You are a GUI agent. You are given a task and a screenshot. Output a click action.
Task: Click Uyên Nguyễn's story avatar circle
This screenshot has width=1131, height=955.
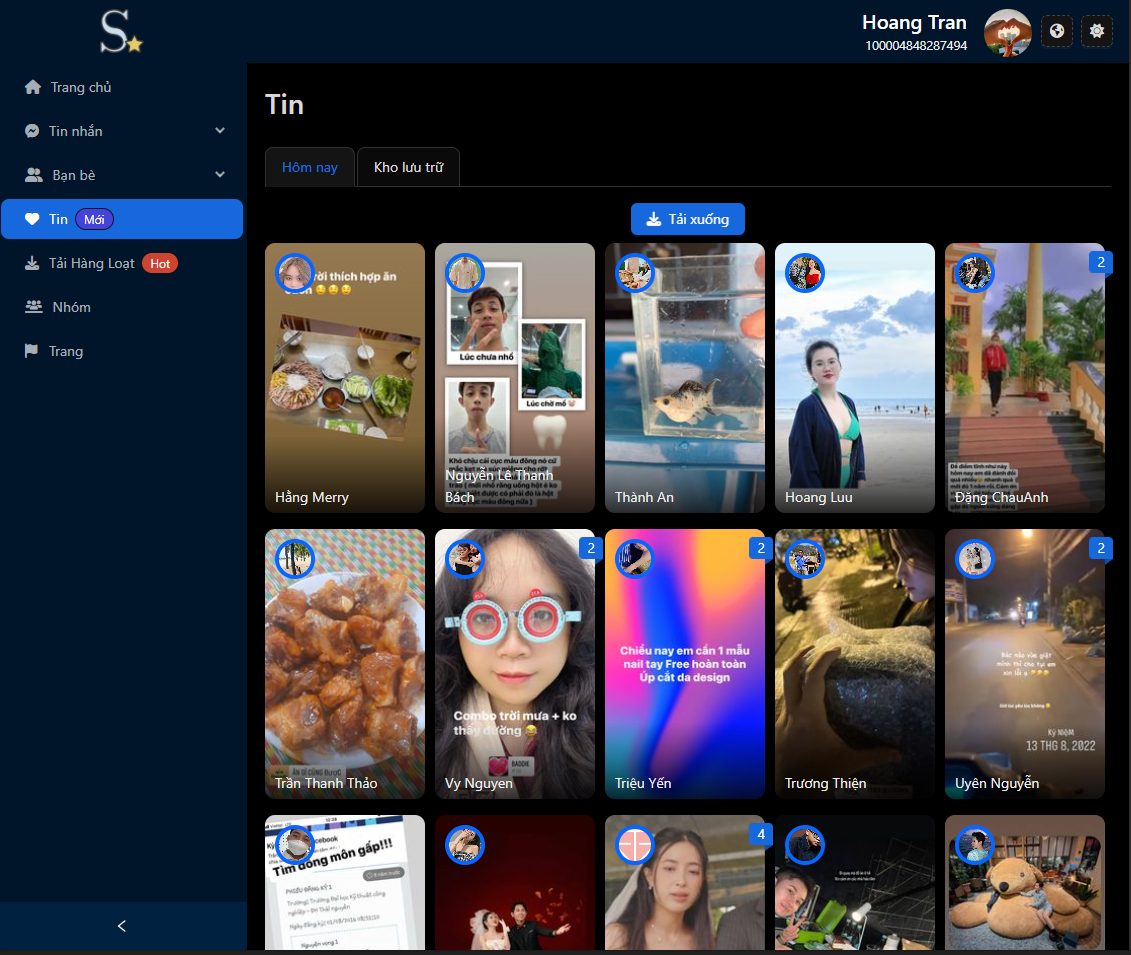click(x=974, y=558)
